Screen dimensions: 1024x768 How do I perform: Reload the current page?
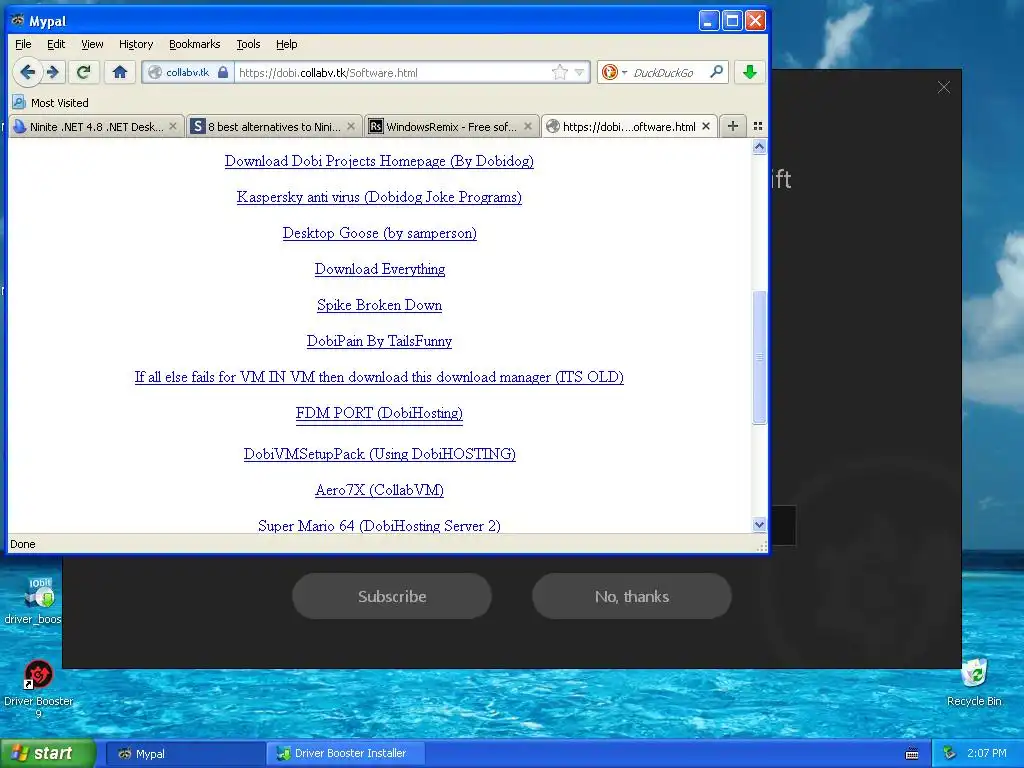point(83,72)
